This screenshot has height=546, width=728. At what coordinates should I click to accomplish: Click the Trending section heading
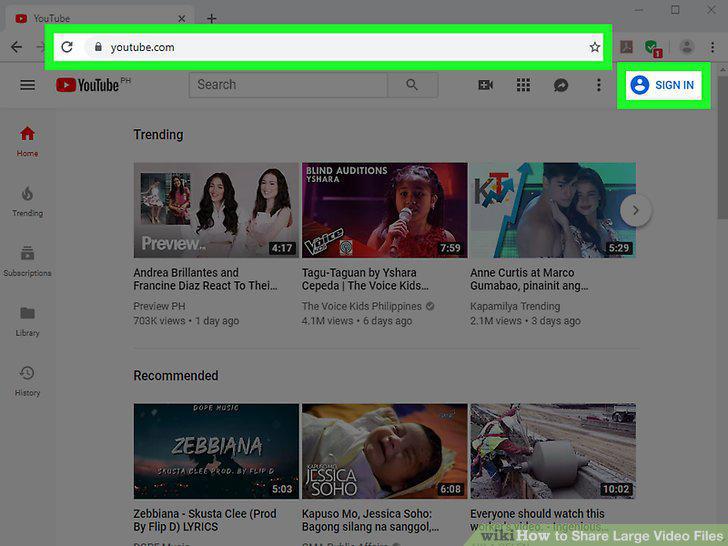point(158,135)
